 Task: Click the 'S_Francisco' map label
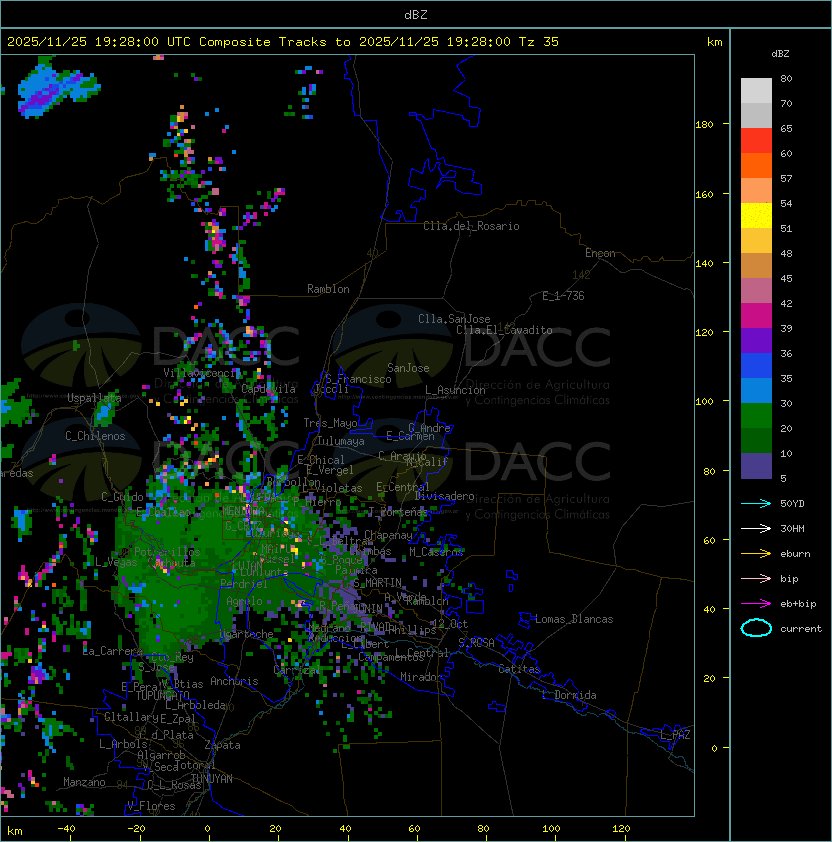pyautogui.click(x=358, y=379)
